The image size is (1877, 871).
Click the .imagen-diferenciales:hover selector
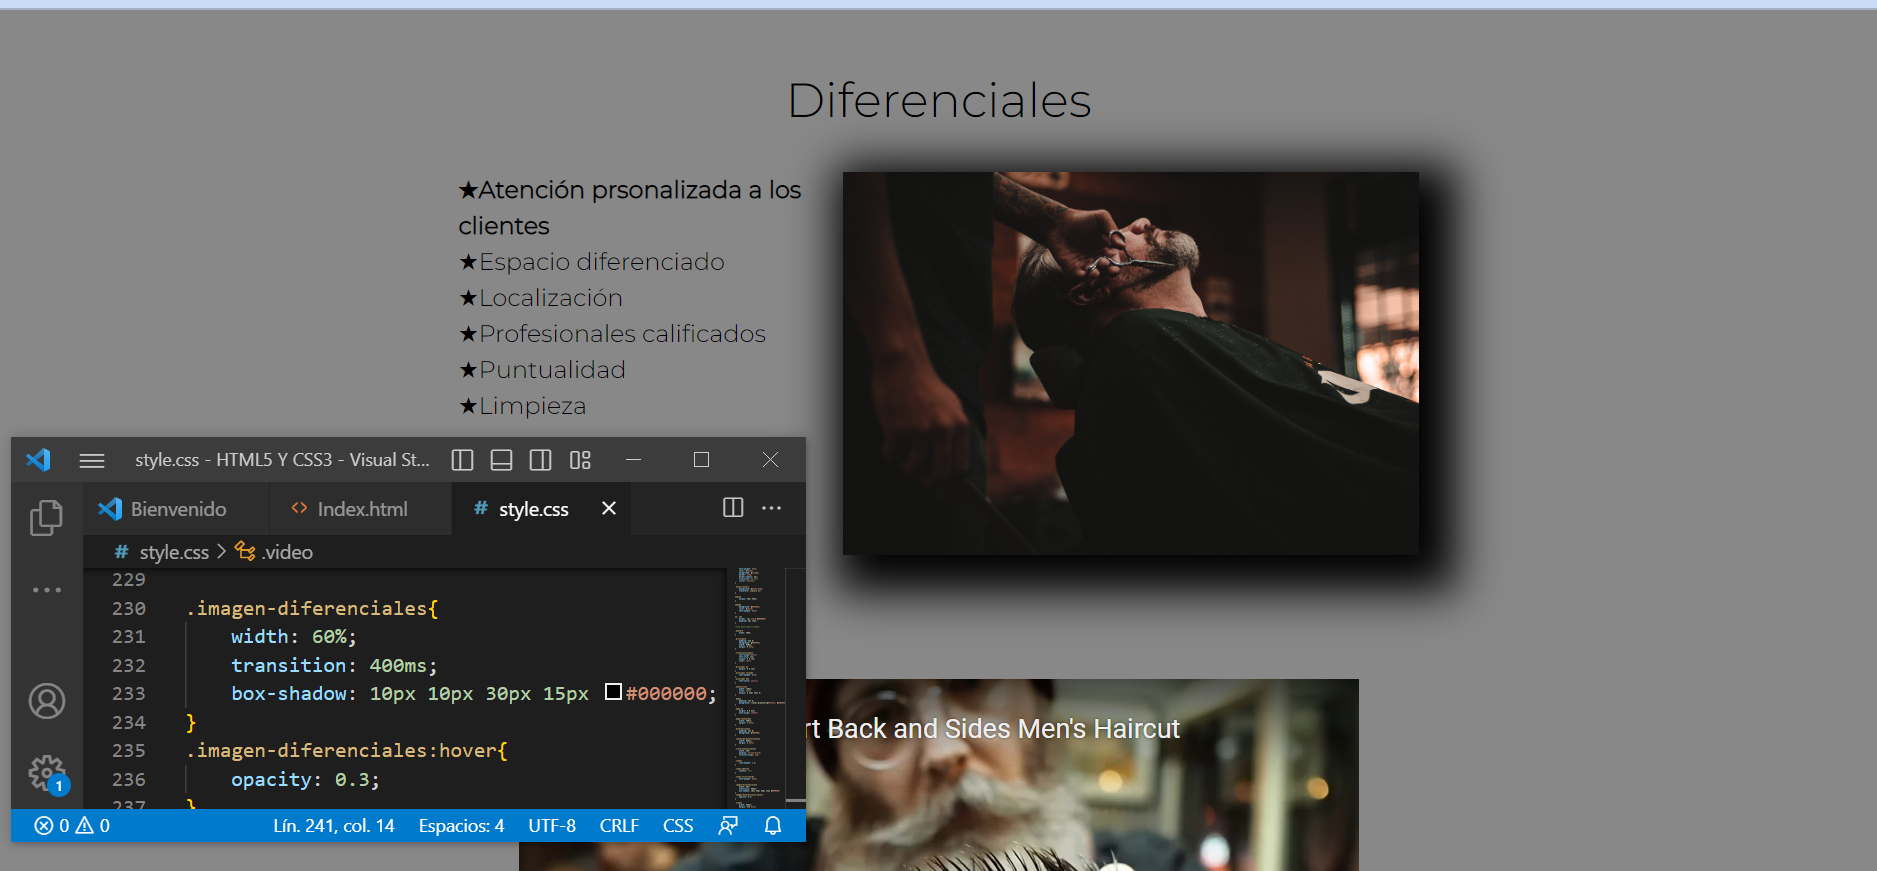coord(346,750)
